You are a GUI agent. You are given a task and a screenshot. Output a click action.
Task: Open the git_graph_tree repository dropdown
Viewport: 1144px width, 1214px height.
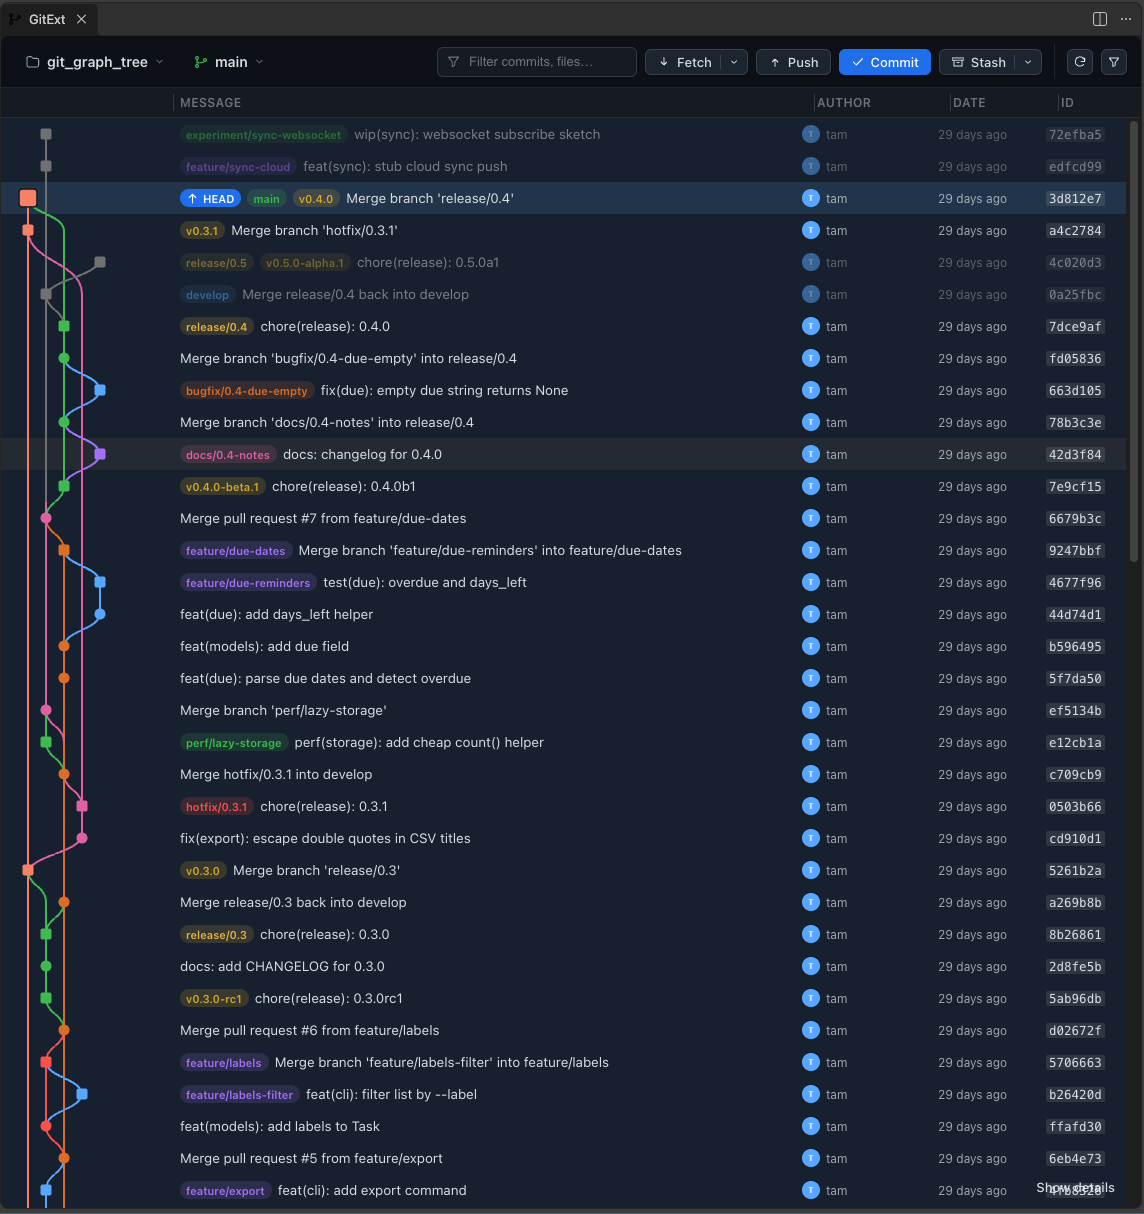(95, 62)
